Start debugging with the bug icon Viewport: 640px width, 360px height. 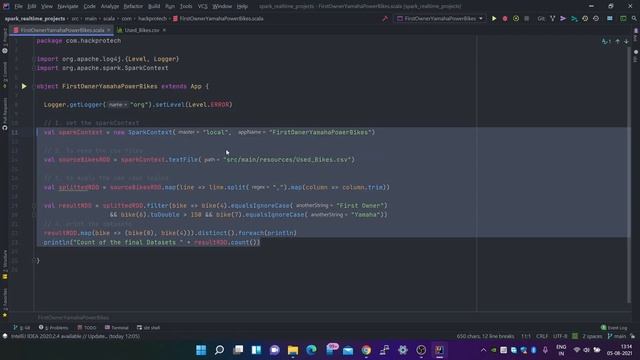point(505,18)
